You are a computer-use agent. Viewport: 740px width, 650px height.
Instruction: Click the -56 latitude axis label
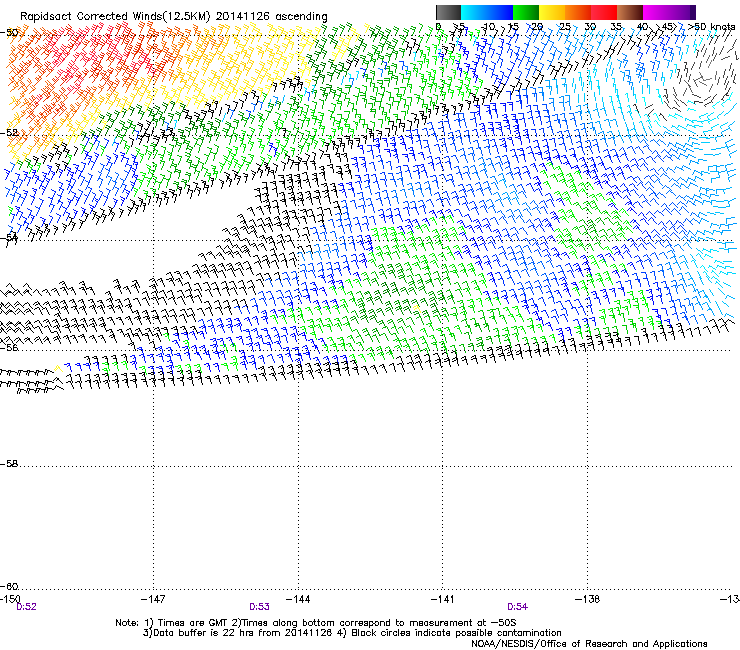[x=9, y=348]
